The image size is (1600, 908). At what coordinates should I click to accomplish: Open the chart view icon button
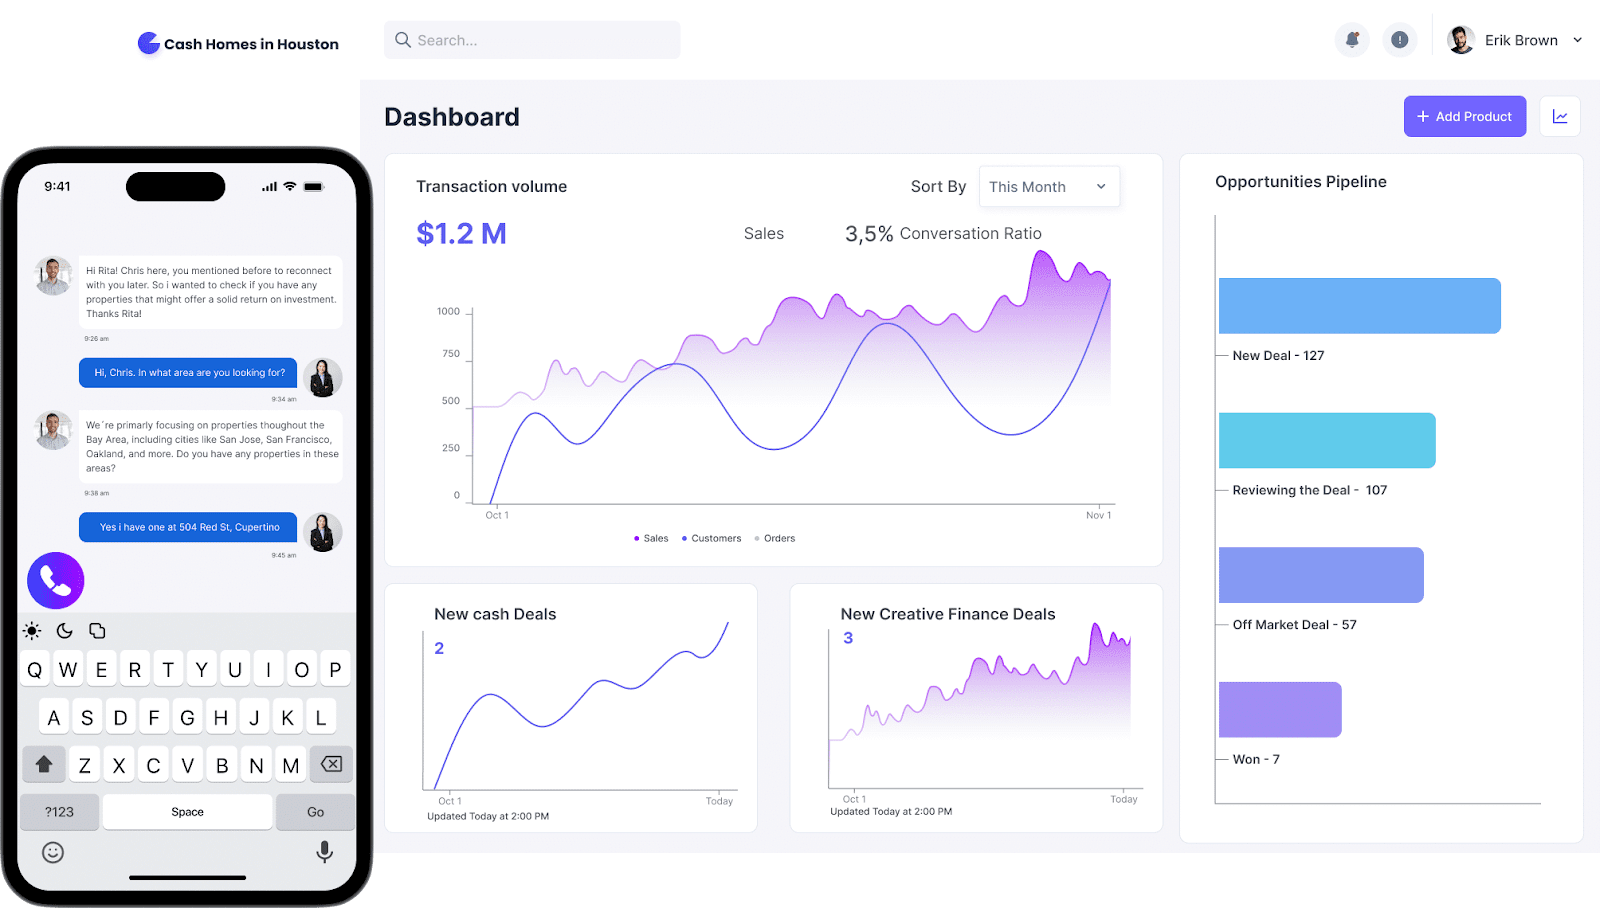pyautogui.click(x=1560, y=117)
